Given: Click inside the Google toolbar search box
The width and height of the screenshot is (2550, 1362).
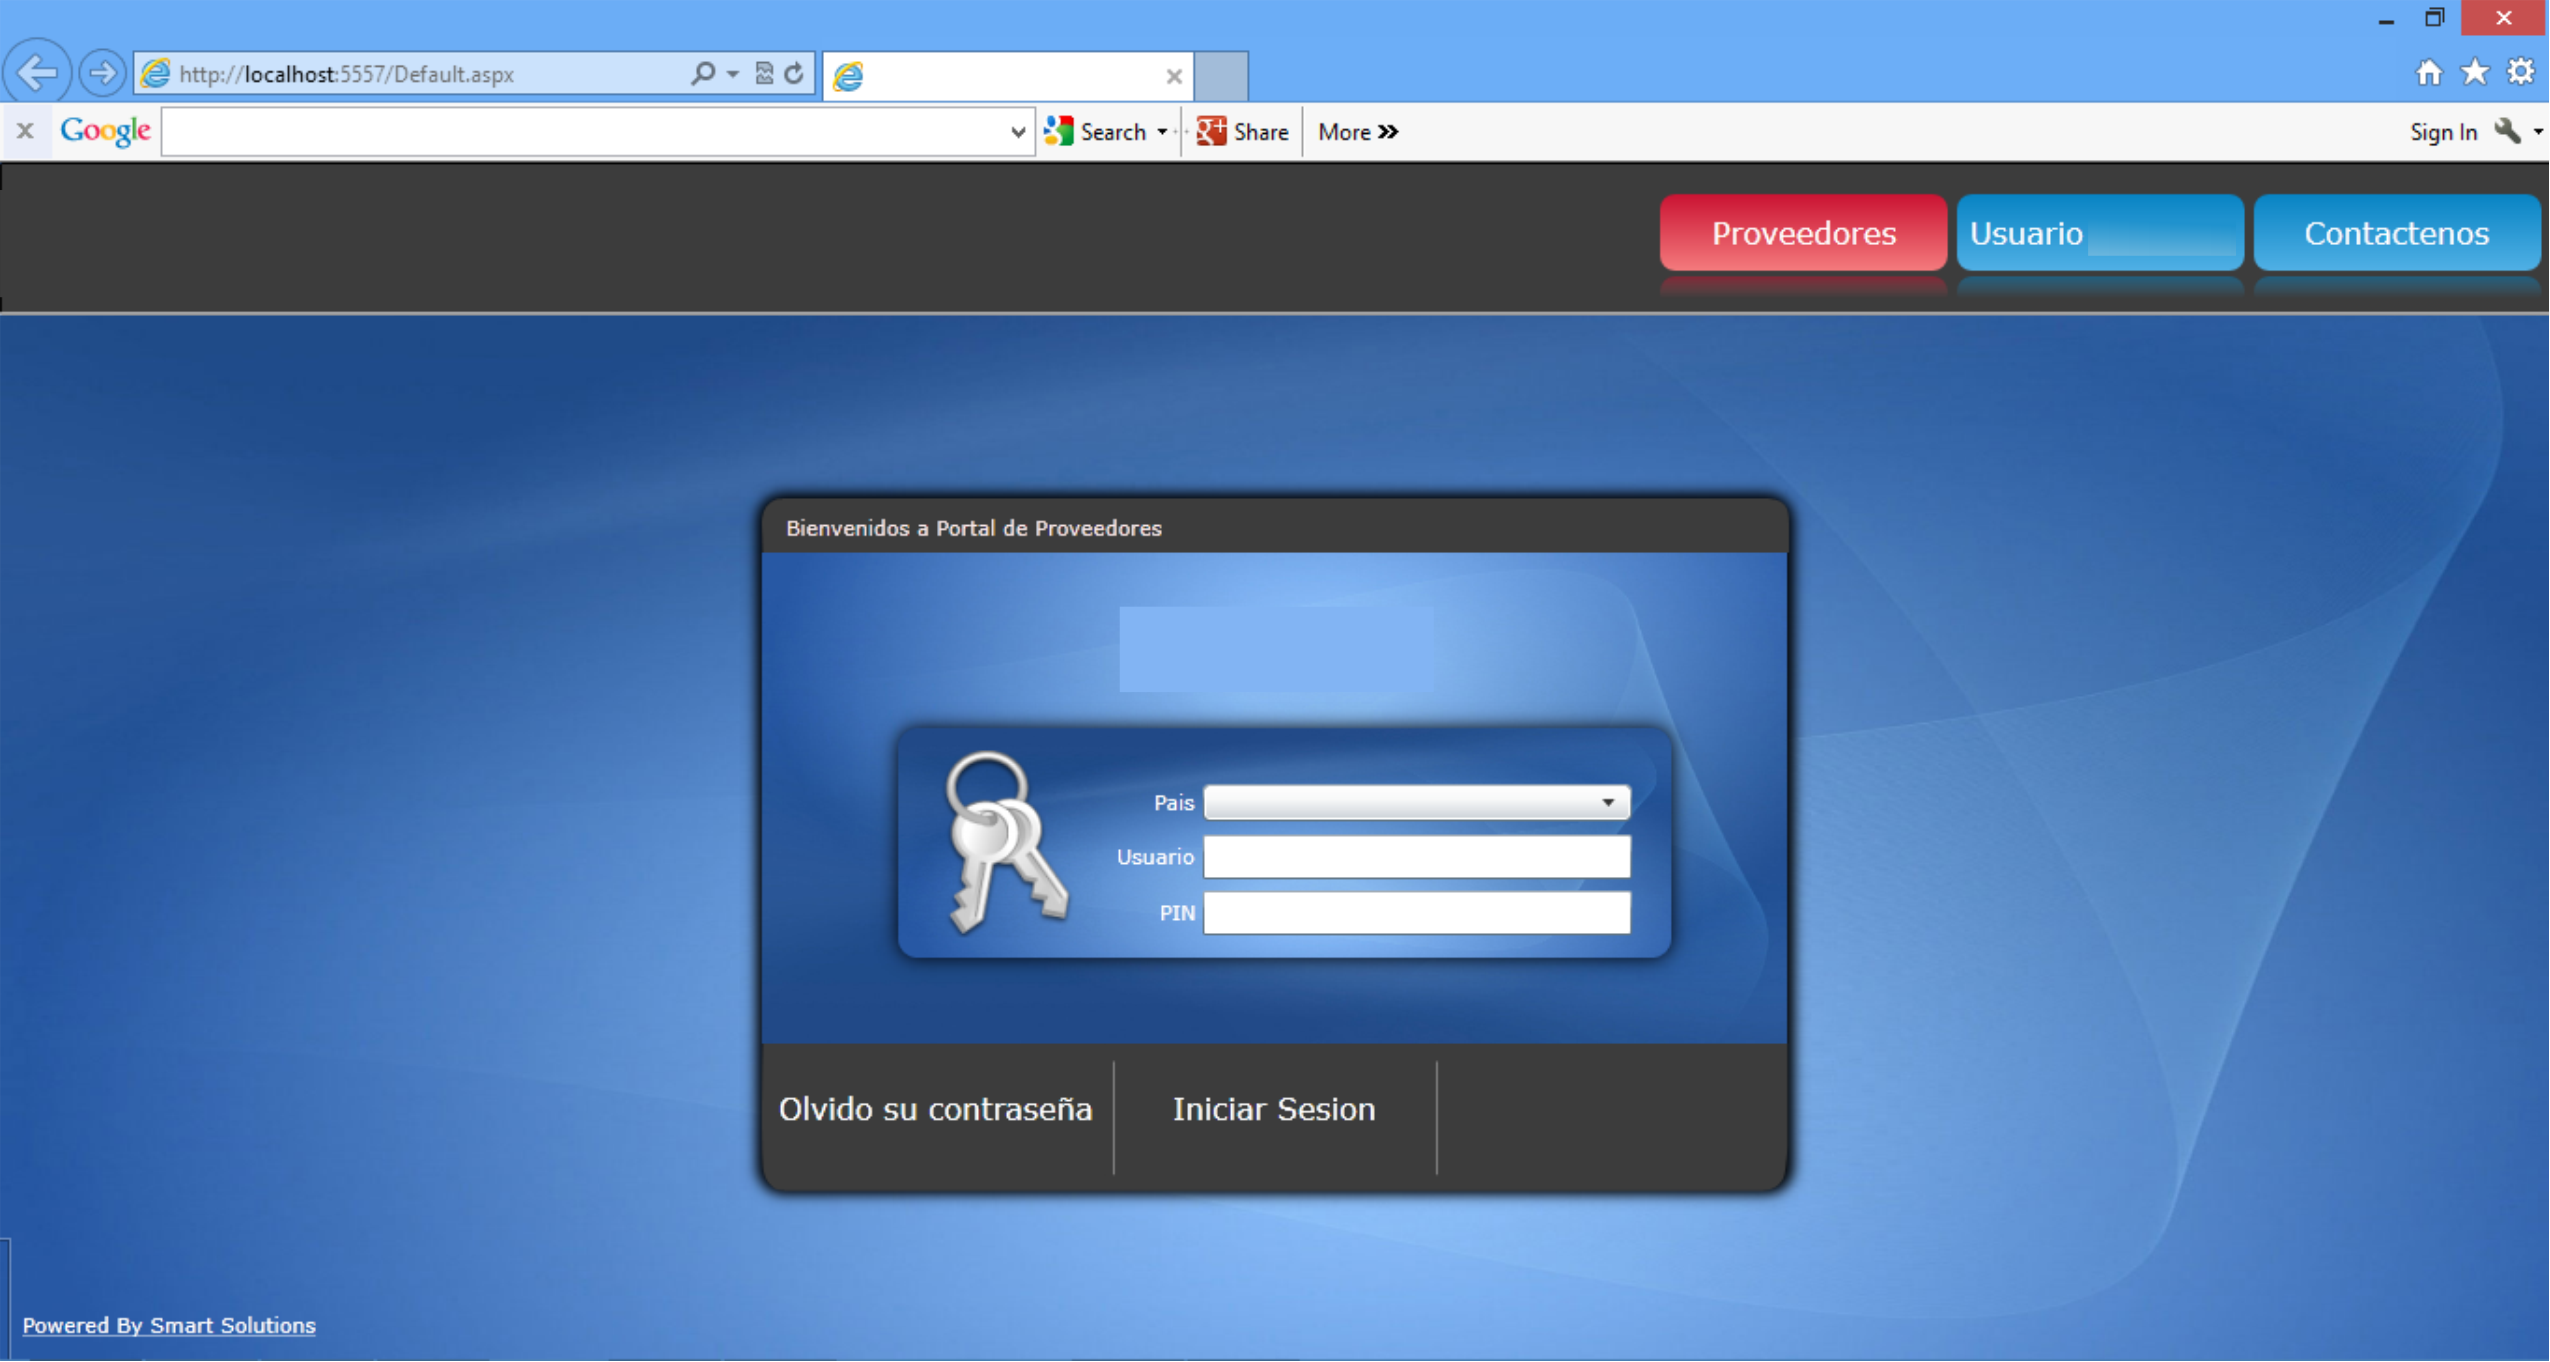Looking at the screenshot, I should click(585, 132).
